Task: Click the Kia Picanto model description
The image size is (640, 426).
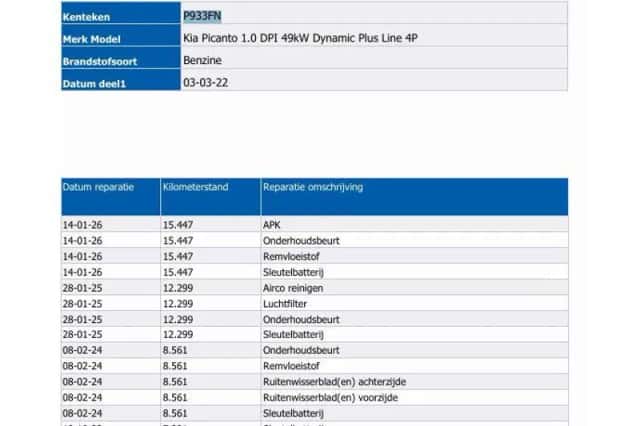Action: tap(300, 38)
